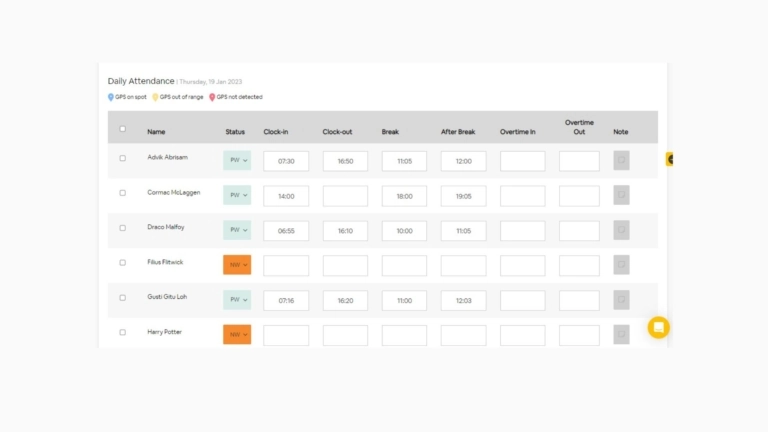This screenshot has width=768, height=432.
Task: Select the checkbox for Draco Malfoy
Action: click(x=123, y=228)
